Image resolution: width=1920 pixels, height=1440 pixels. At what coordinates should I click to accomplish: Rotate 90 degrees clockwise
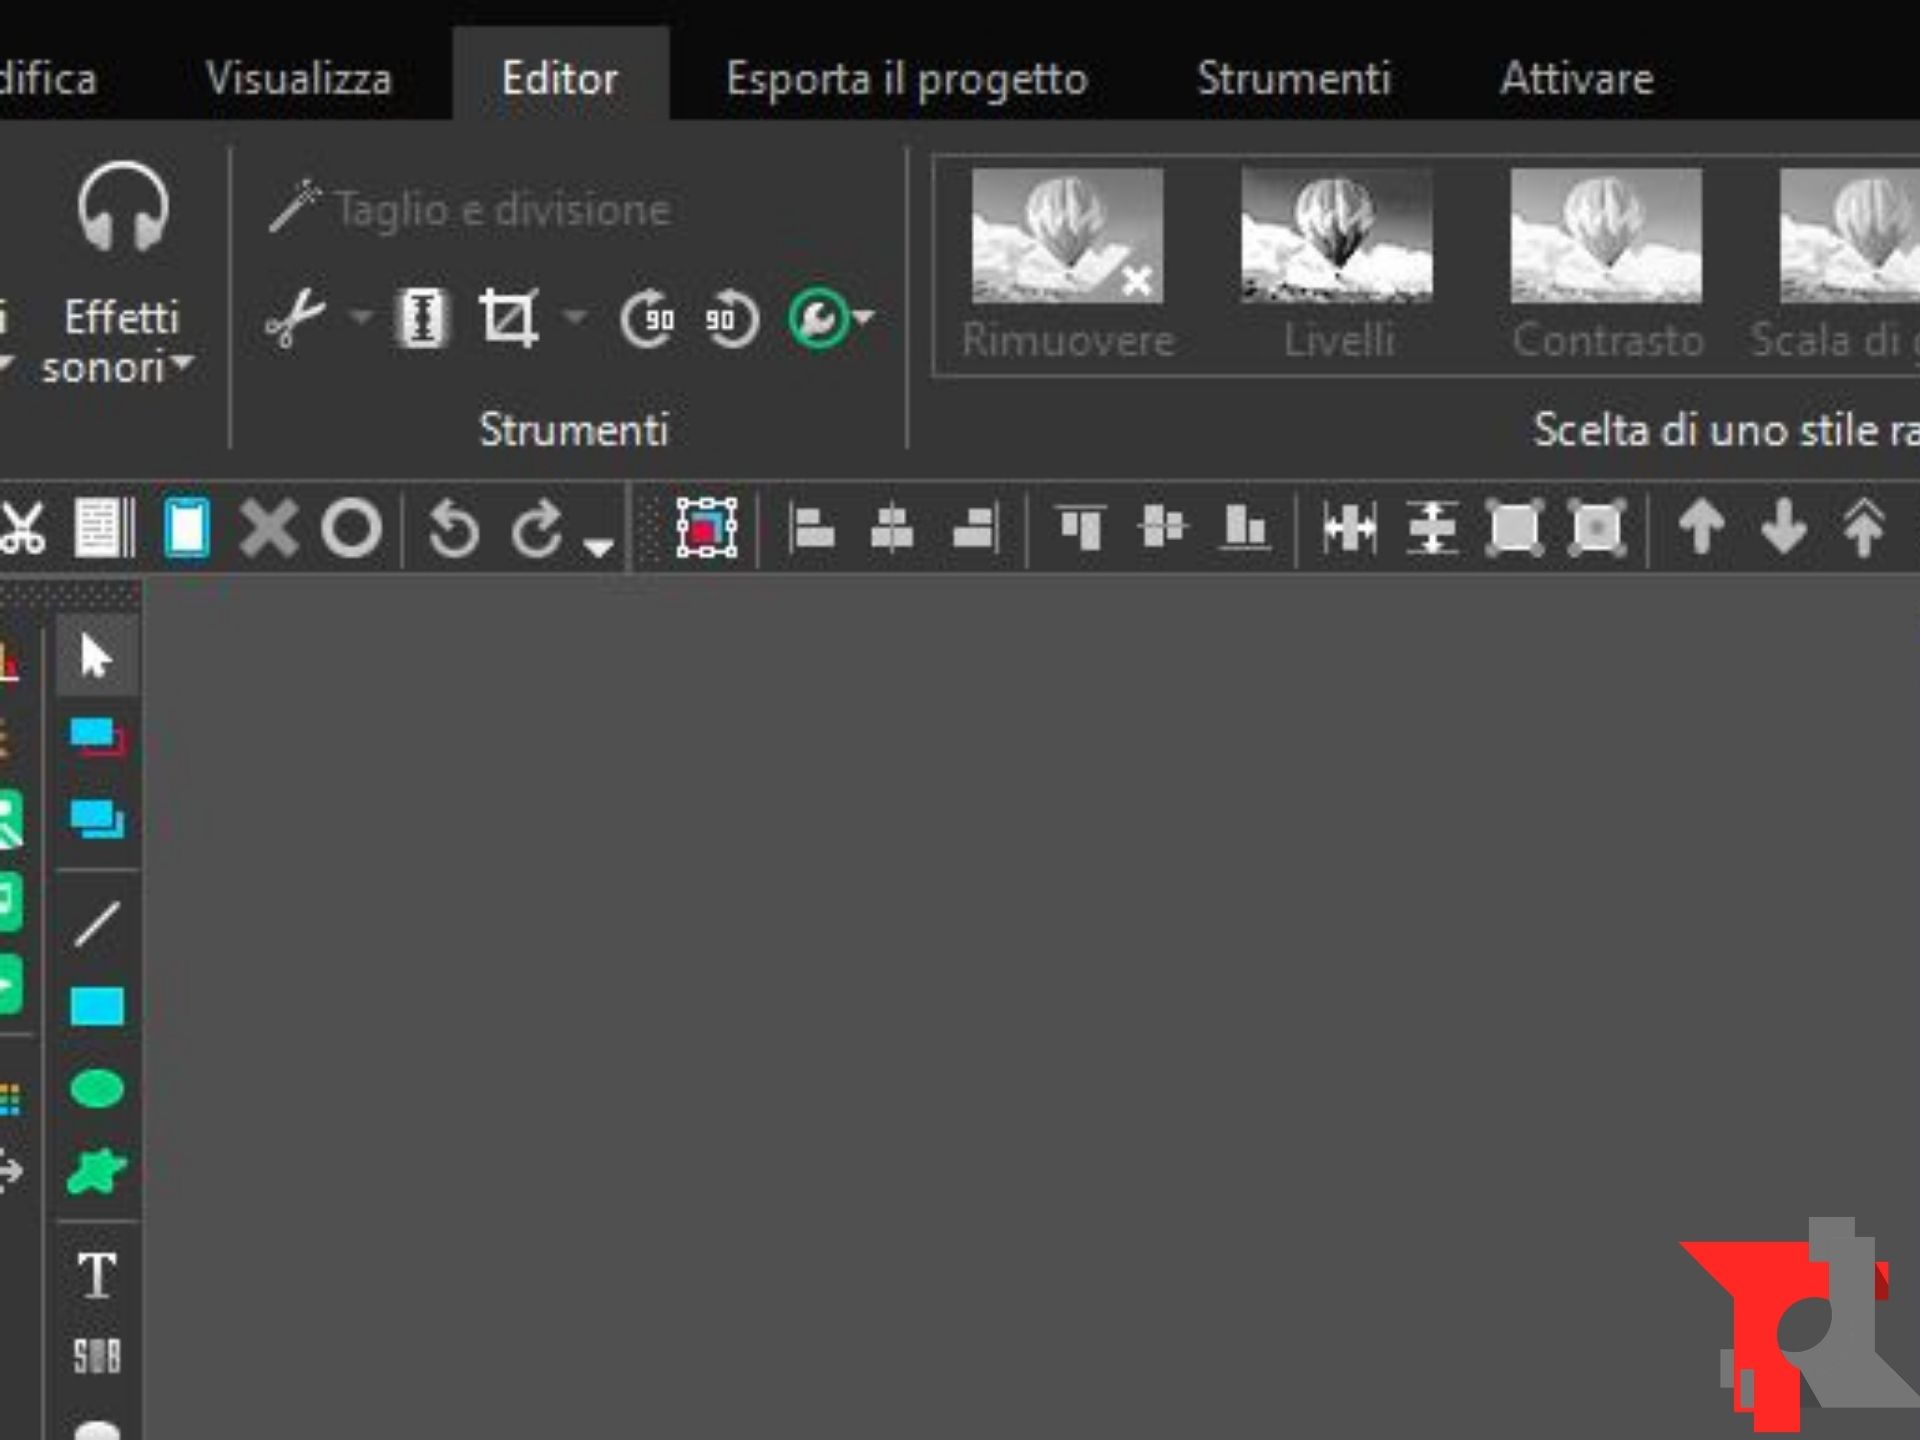[x=647, y=319]
